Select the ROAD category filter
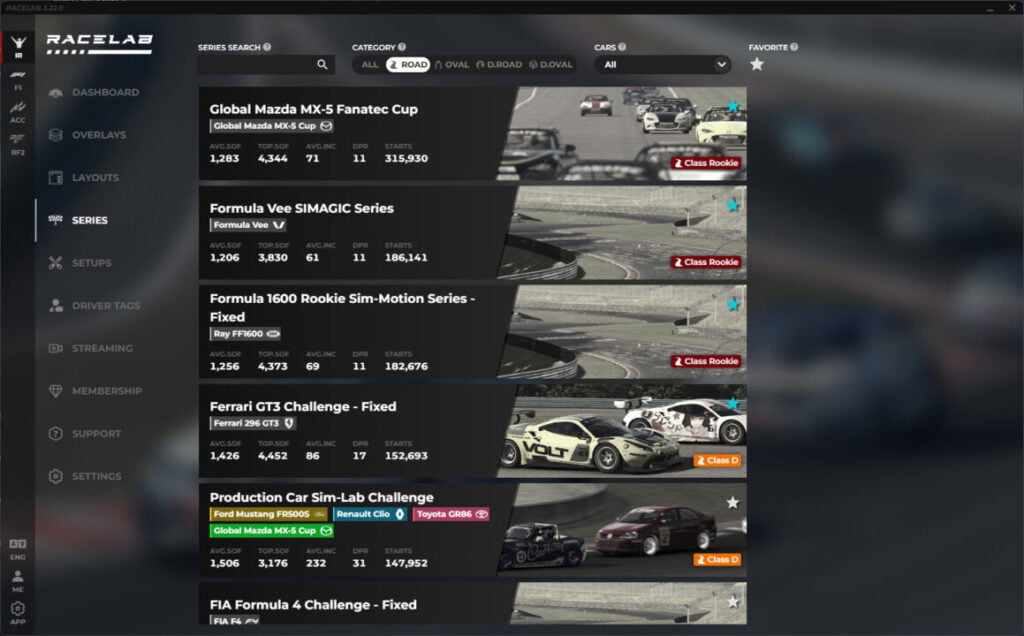The height and width of the screenshot is (636, 1024). click(408, 65)
